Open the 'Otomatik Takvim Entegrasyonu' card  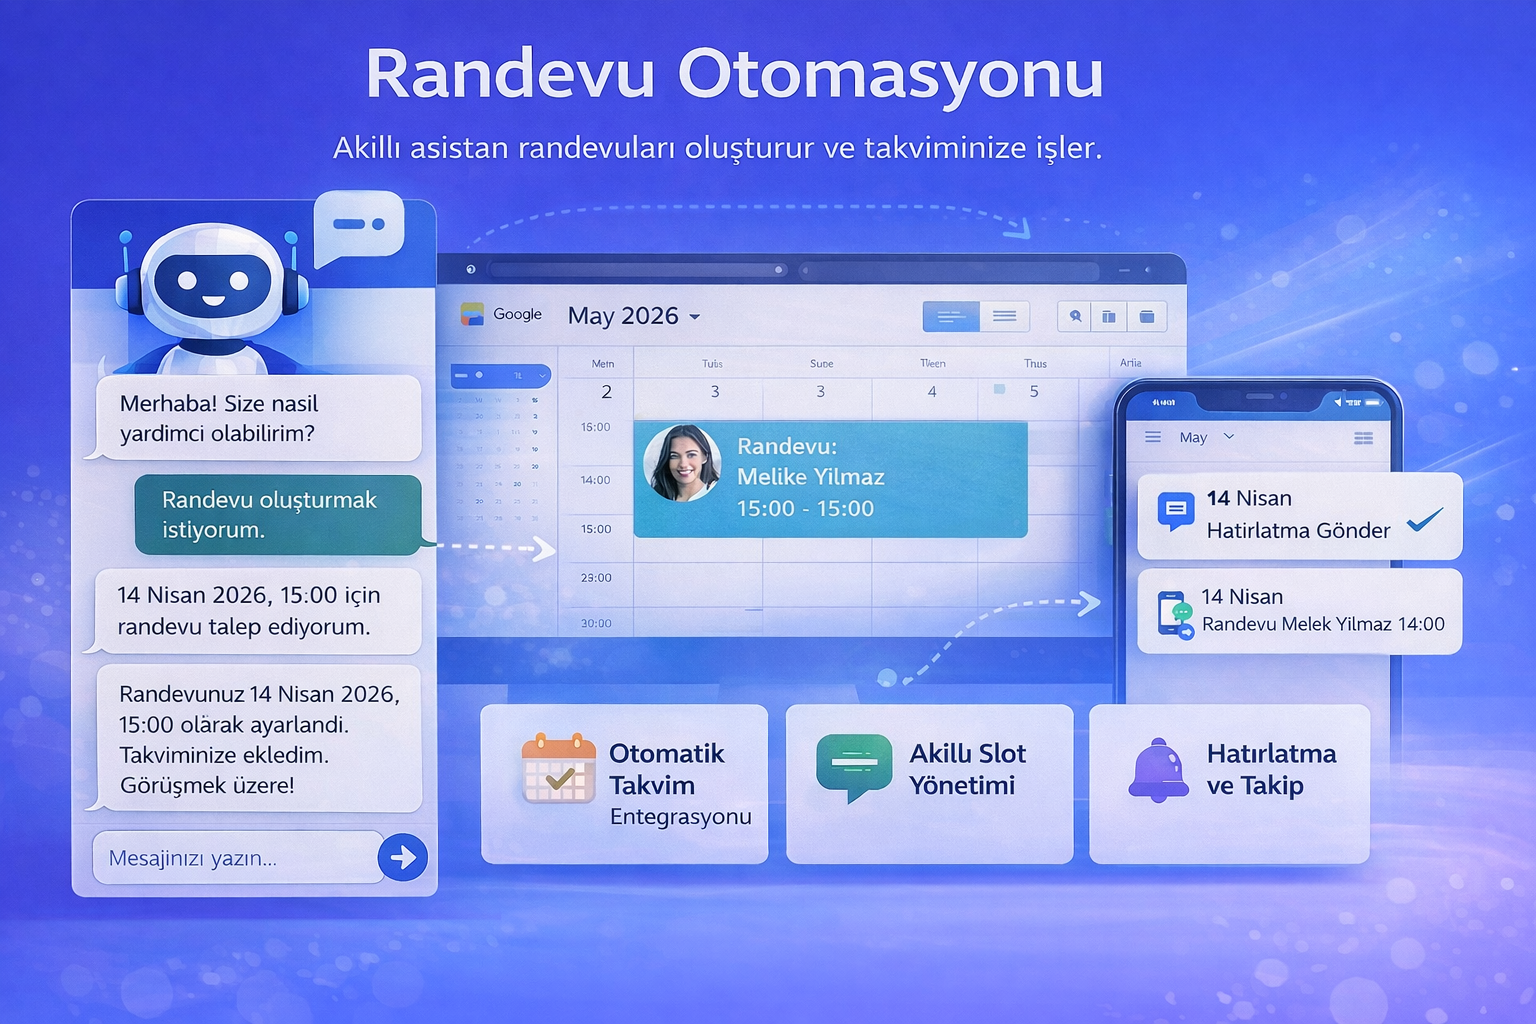[x=625, y=784]
